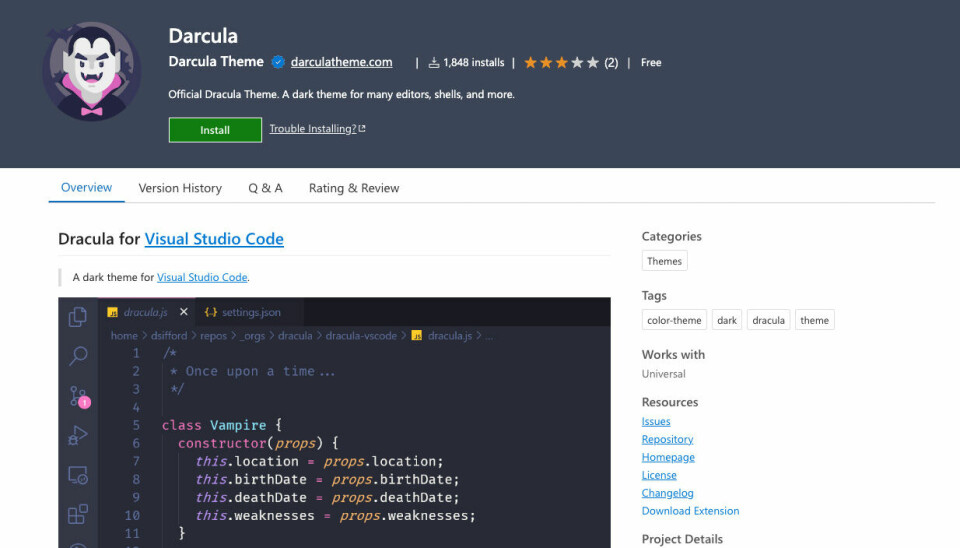Click breadcrumb segment 'home'

click(x=124, y=336)
